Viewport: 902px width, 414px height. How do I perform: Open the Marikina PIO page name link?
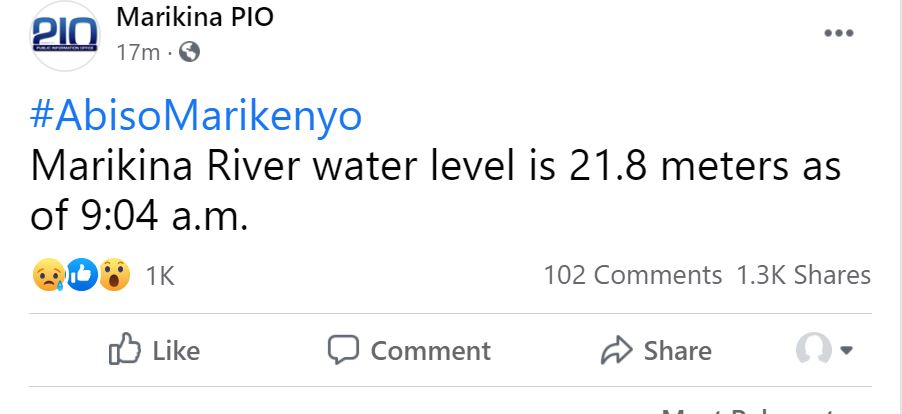click(194, 17)
